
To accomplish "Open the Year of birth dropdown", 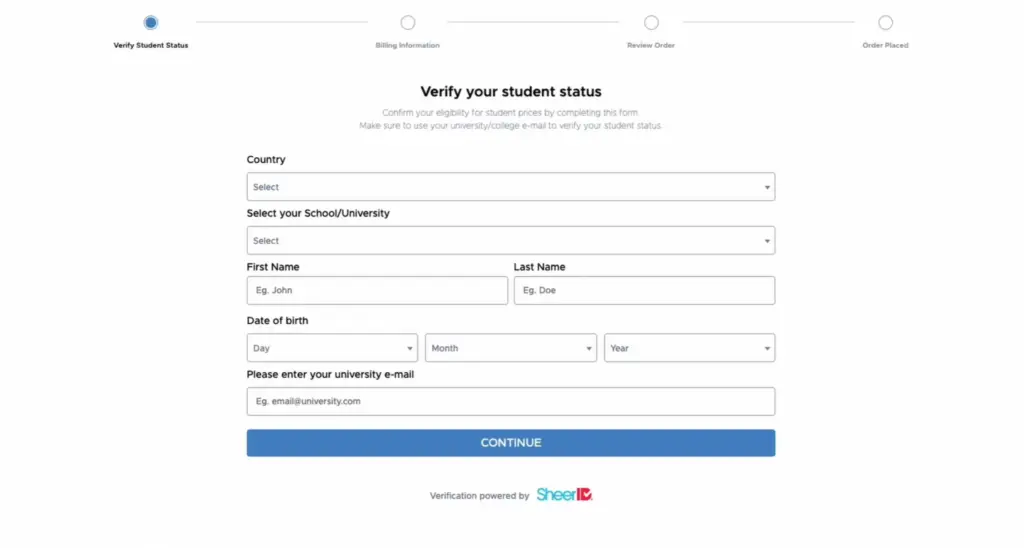I will [690, 348].
